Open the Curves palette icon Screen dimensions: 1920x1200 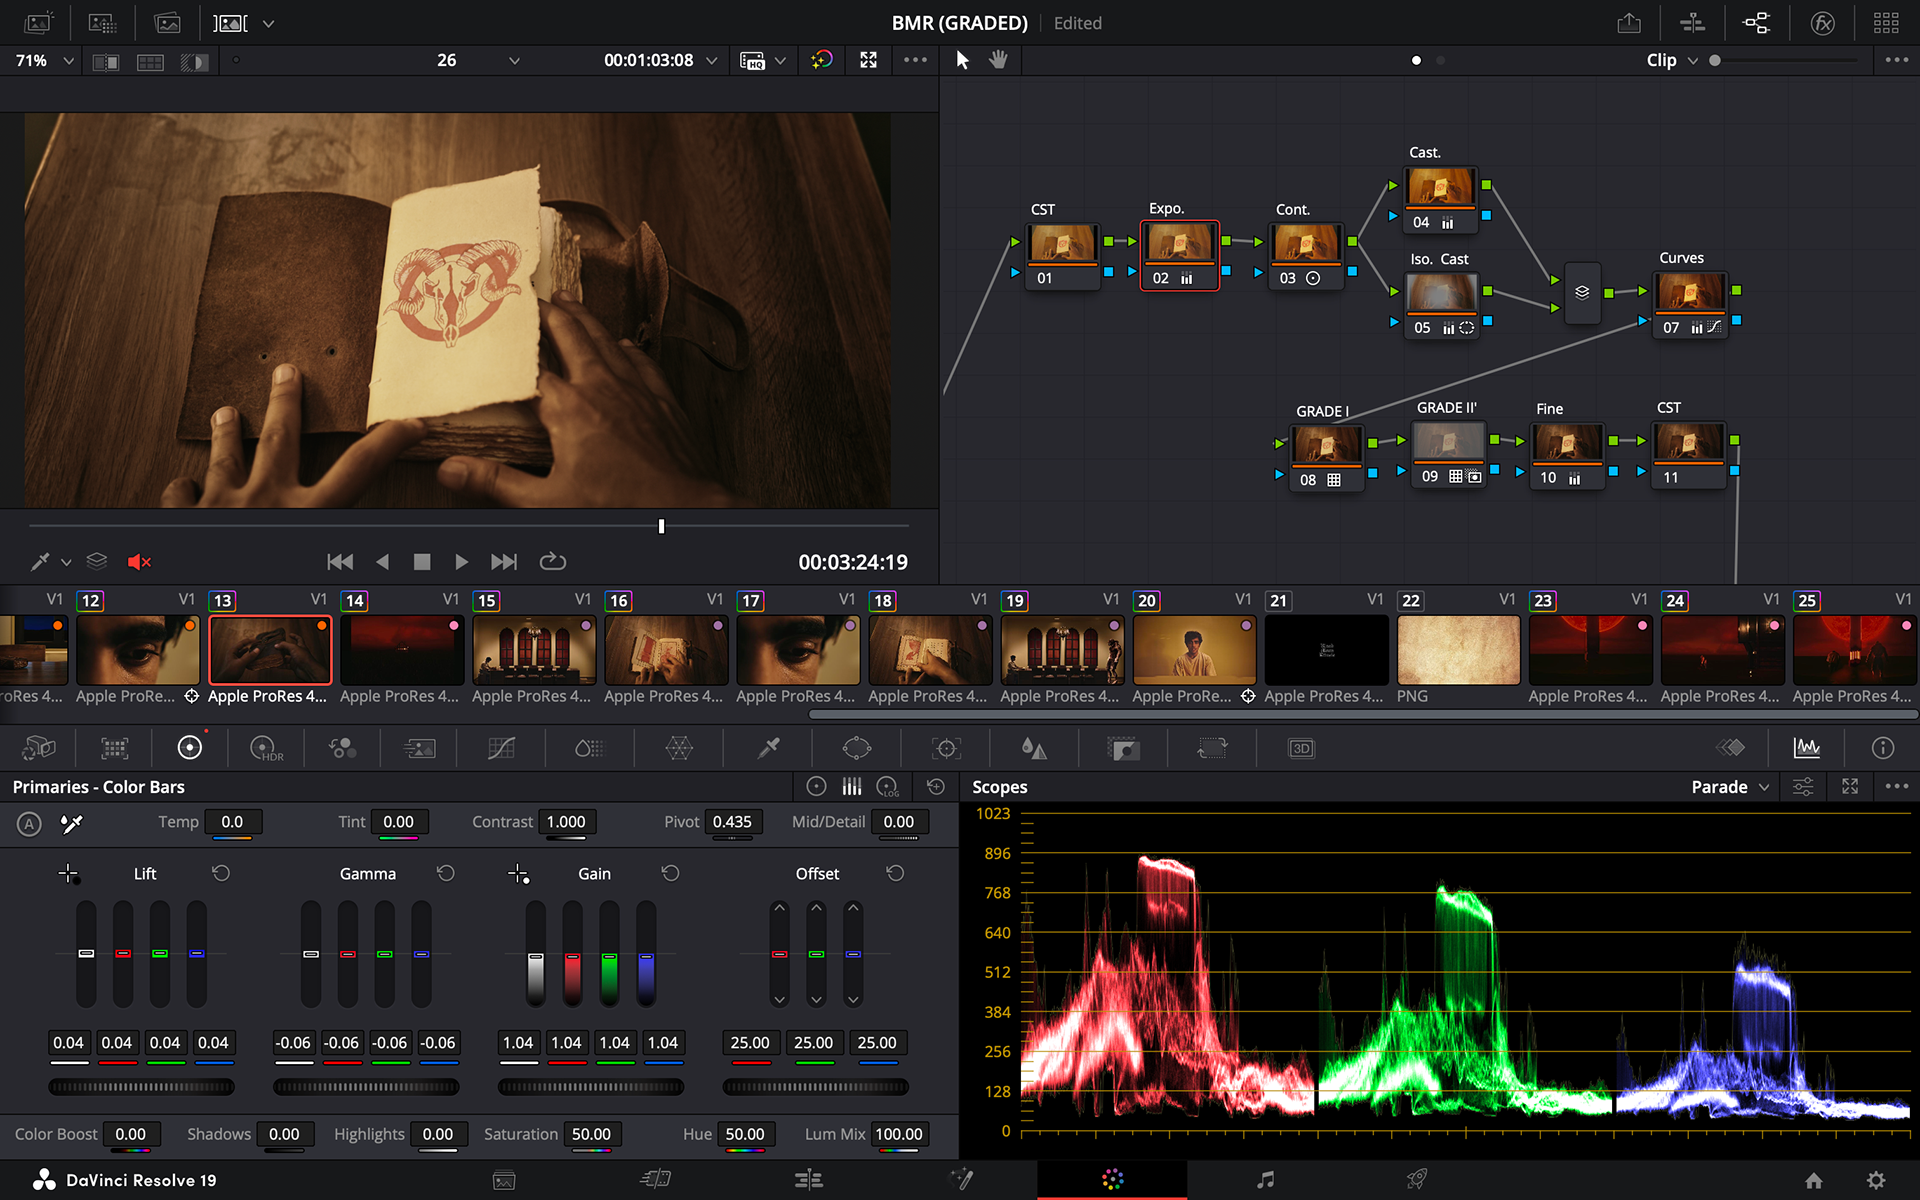(x=501, y=748)
